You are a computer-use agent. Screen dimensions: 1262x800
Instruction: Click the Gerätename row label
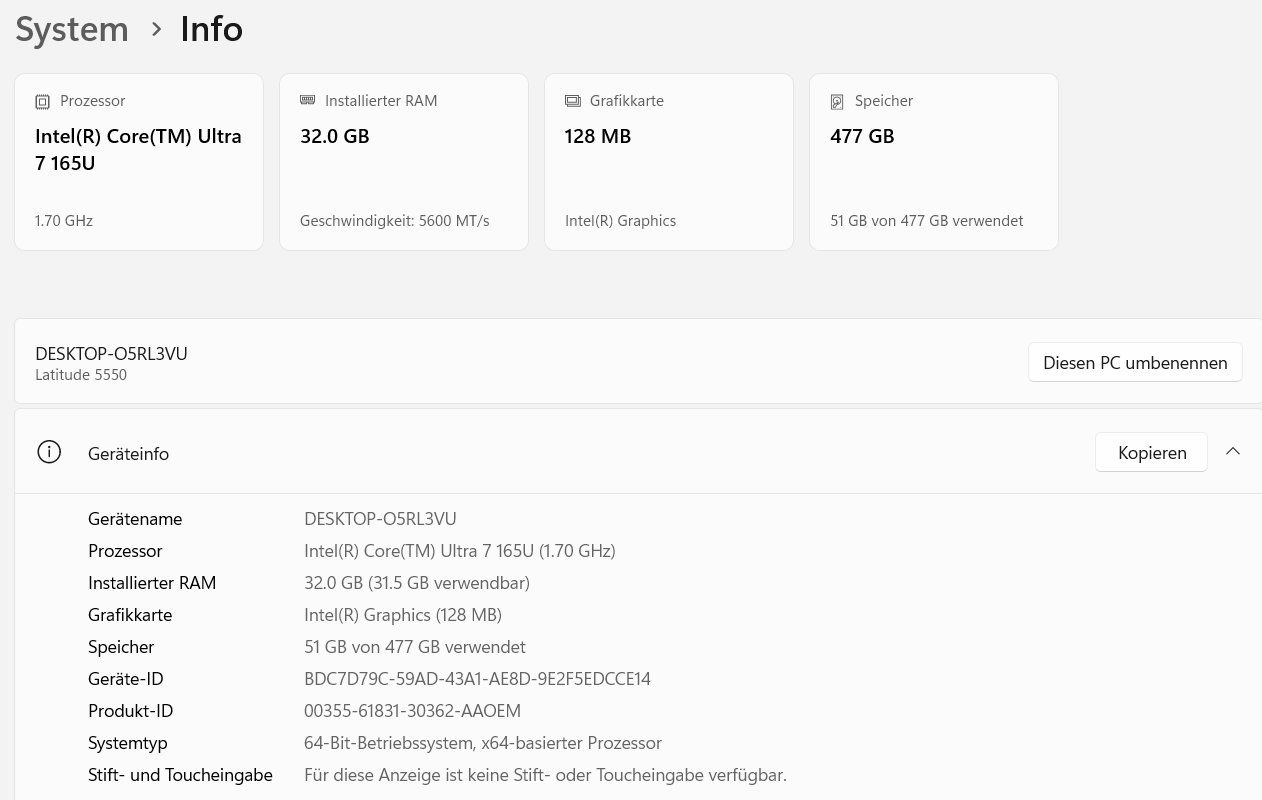click(135, 519)
